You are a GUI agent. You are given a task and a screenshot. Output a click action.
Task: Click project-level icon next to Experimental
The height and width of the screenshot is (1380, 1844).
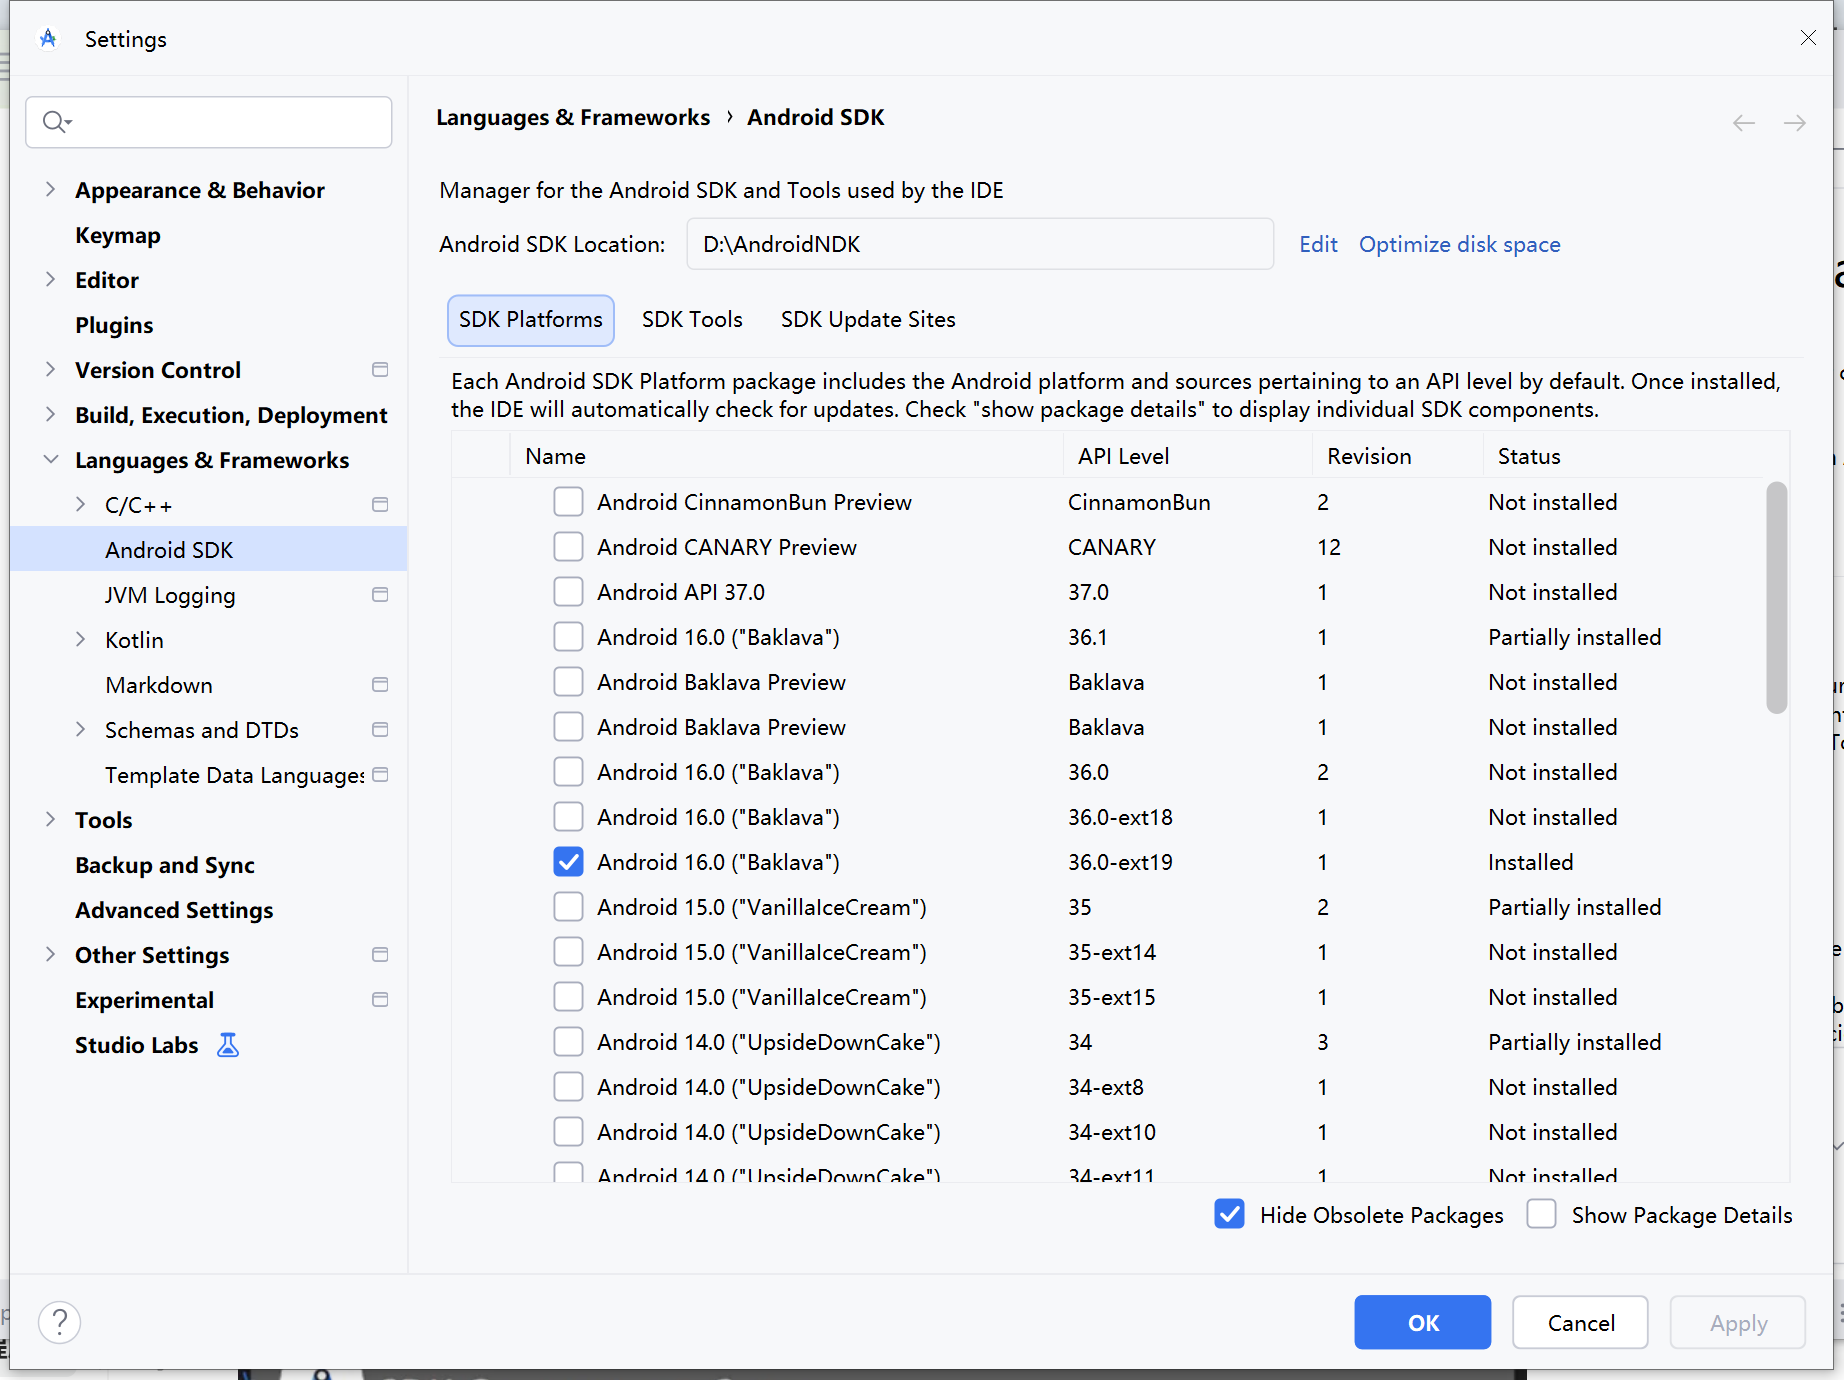click(380, 1000)
